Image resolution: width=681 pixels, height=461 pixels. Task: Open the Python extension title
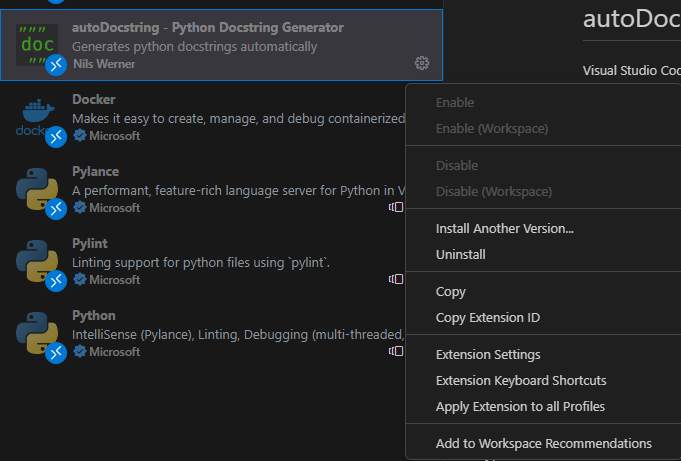pyautogui.click(x=94, y=315)
